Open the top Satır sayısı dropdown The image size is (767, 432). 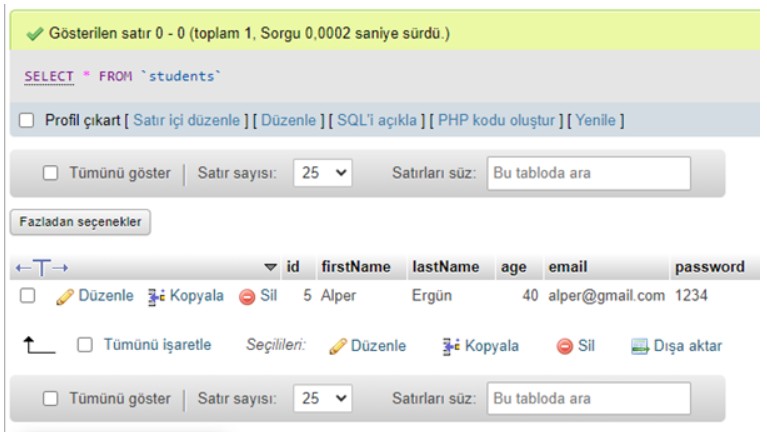(325, 173)
